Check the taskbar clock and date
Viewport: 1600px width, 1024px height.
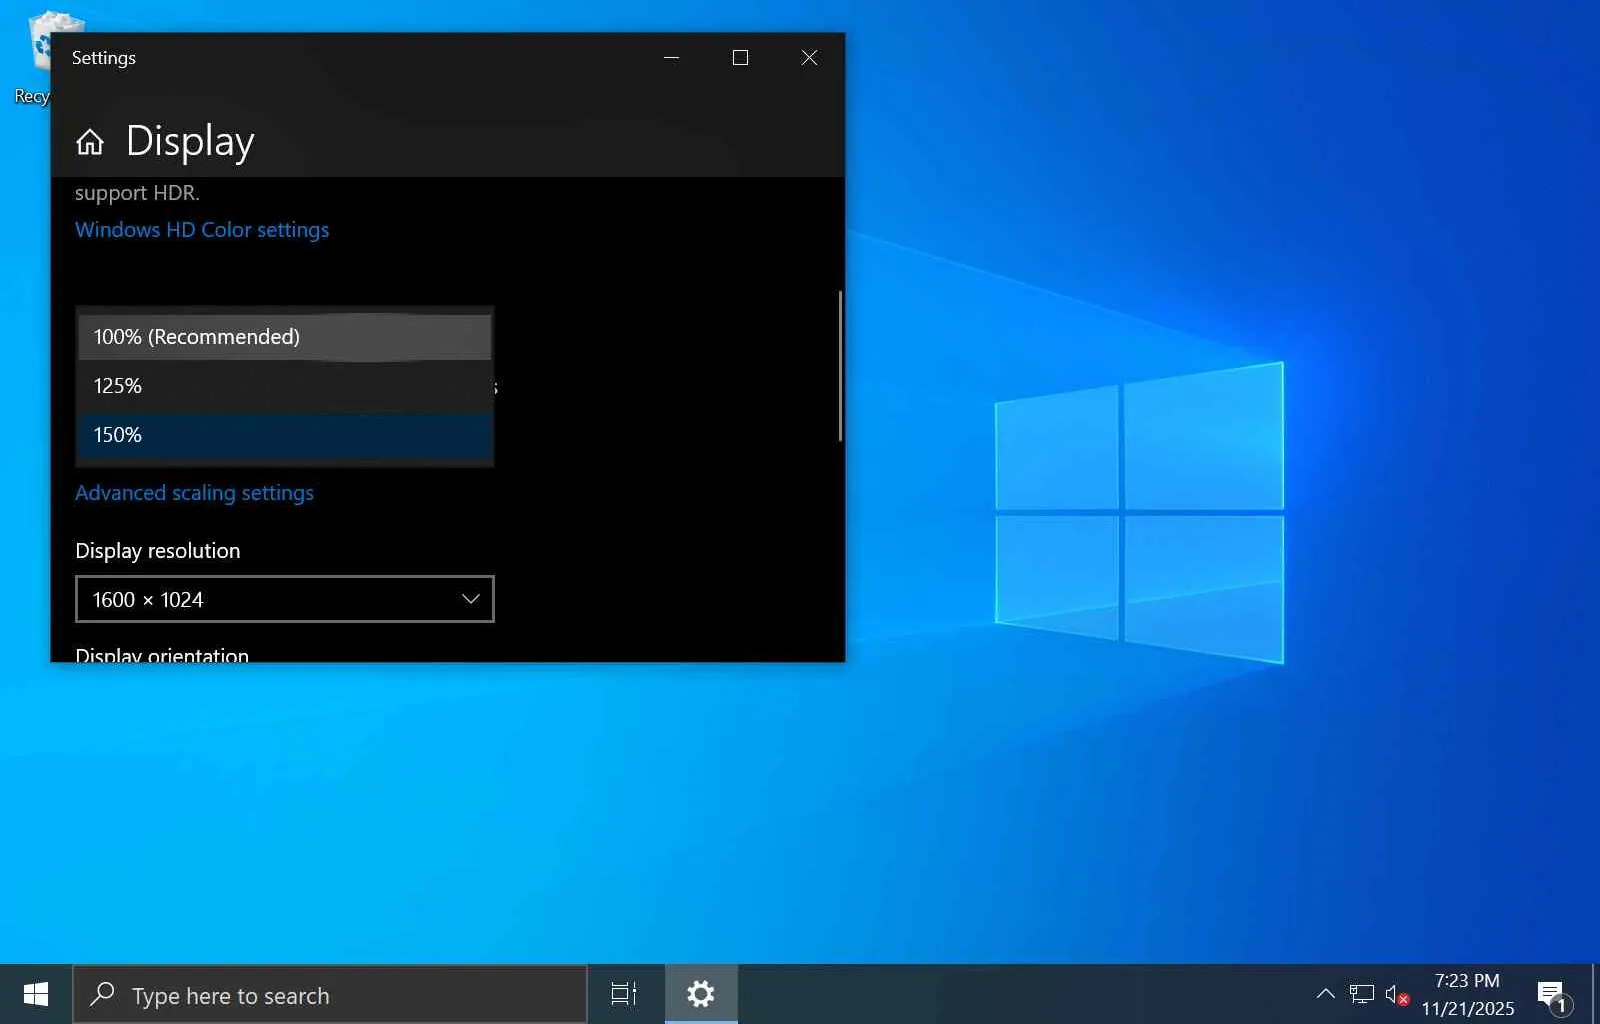[x=1467, y=994]
